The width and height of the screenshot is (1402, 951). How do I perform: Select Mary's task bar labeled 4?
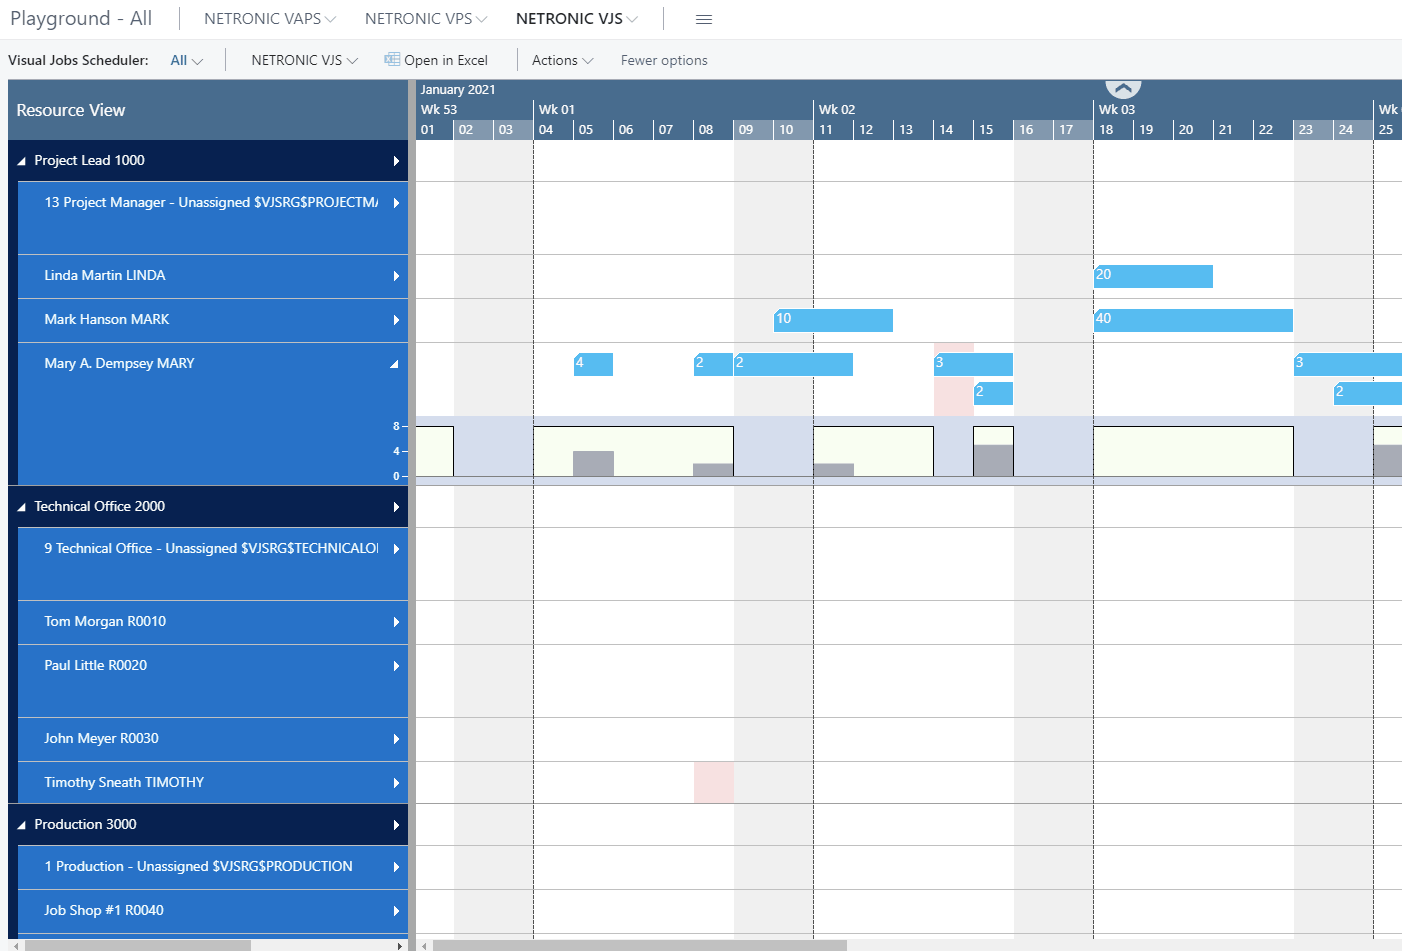coord(593,364)
